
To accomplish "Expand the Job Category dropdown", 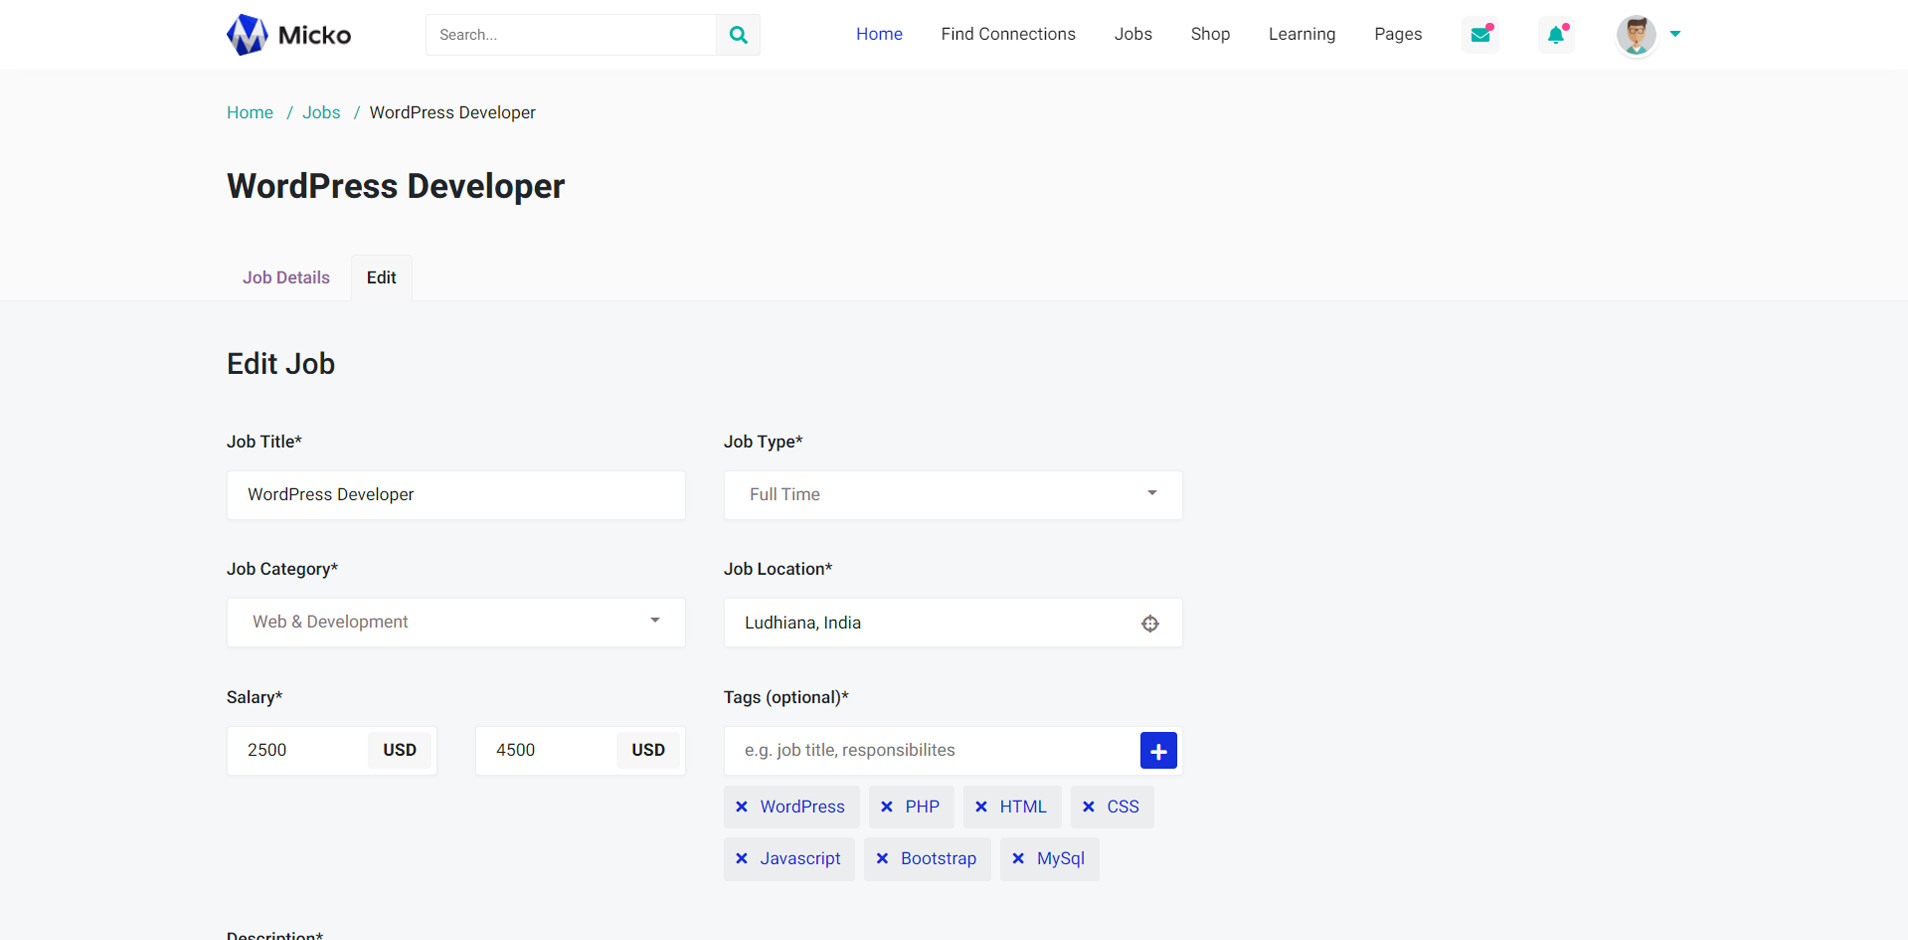I will (456, 622).
